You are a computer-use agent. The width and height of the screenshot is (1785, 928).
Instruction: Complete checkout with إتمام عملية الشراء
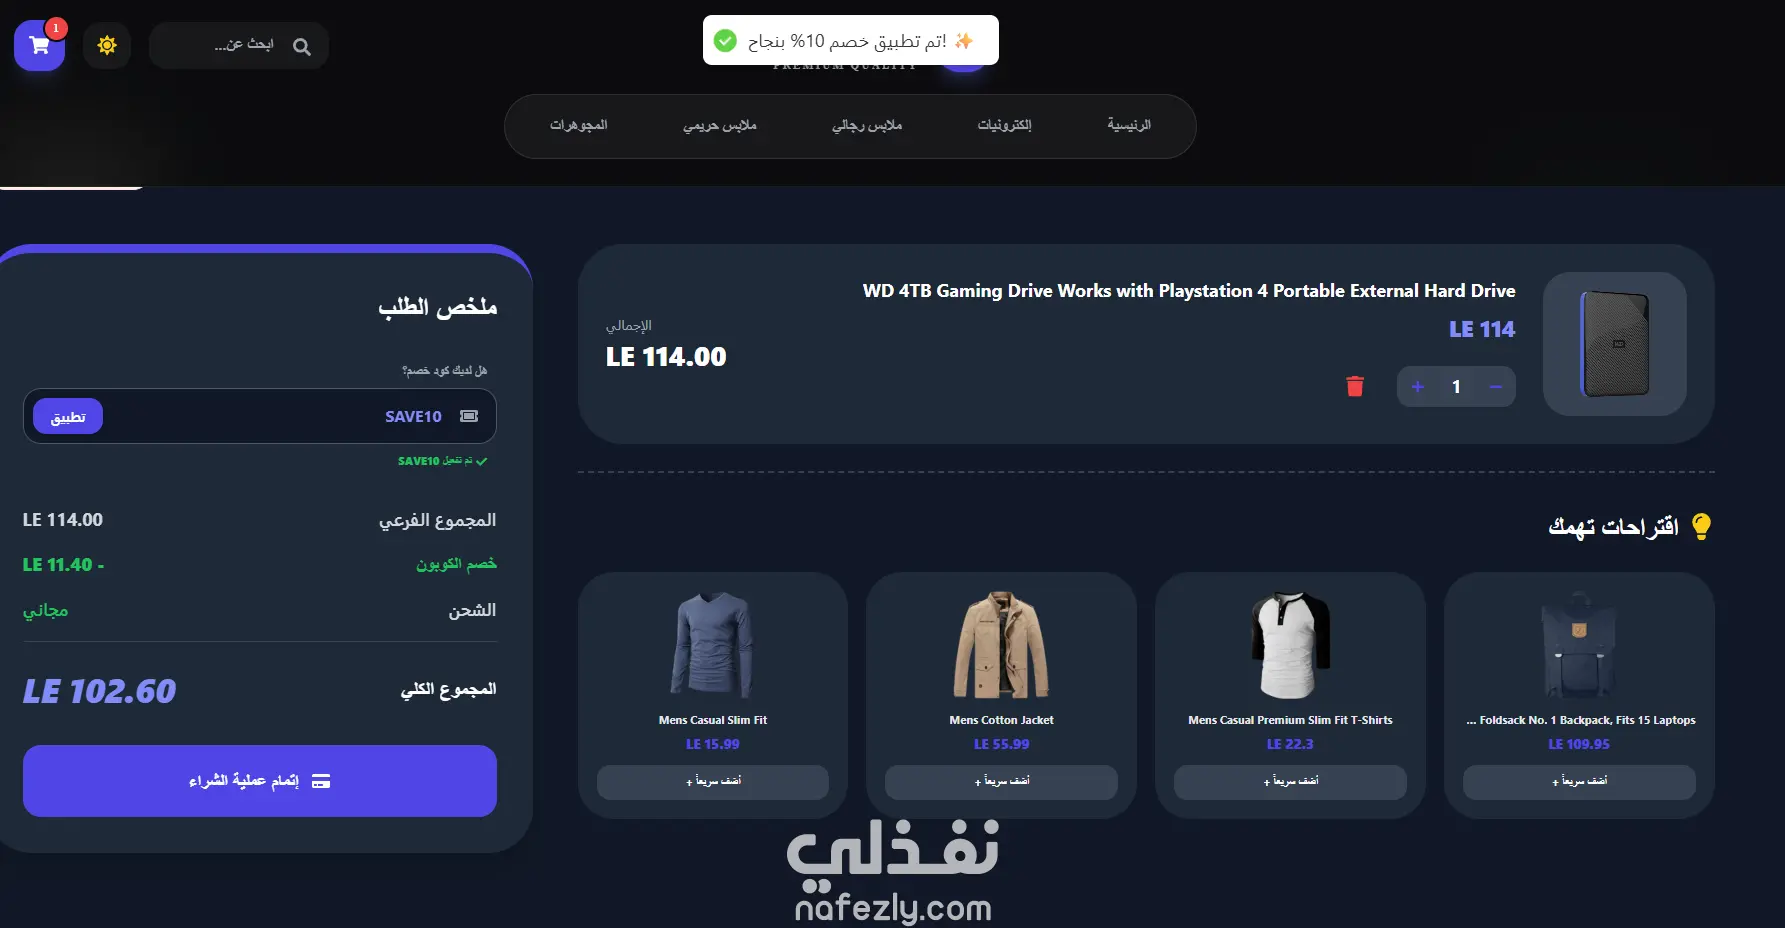(260, 781)
